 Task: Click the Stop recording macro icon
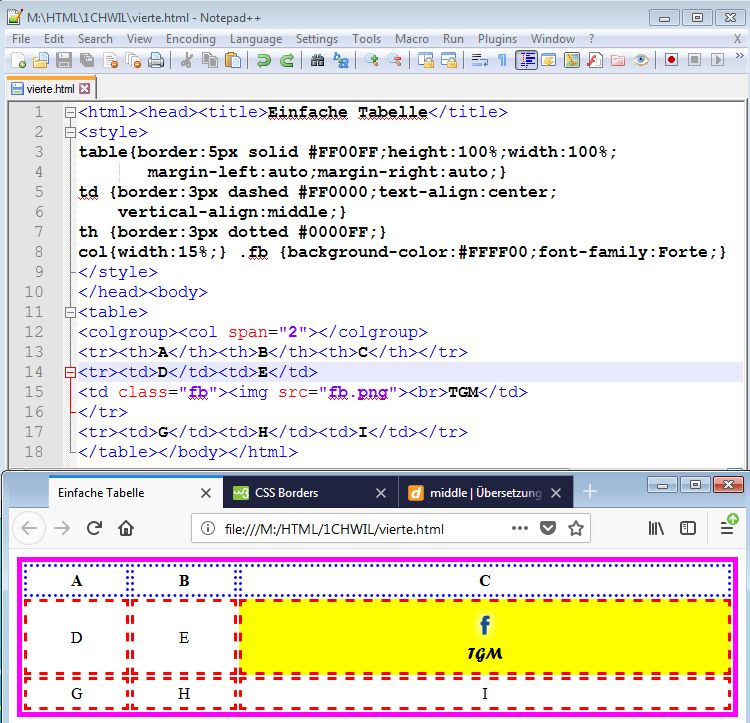point(694,60)
